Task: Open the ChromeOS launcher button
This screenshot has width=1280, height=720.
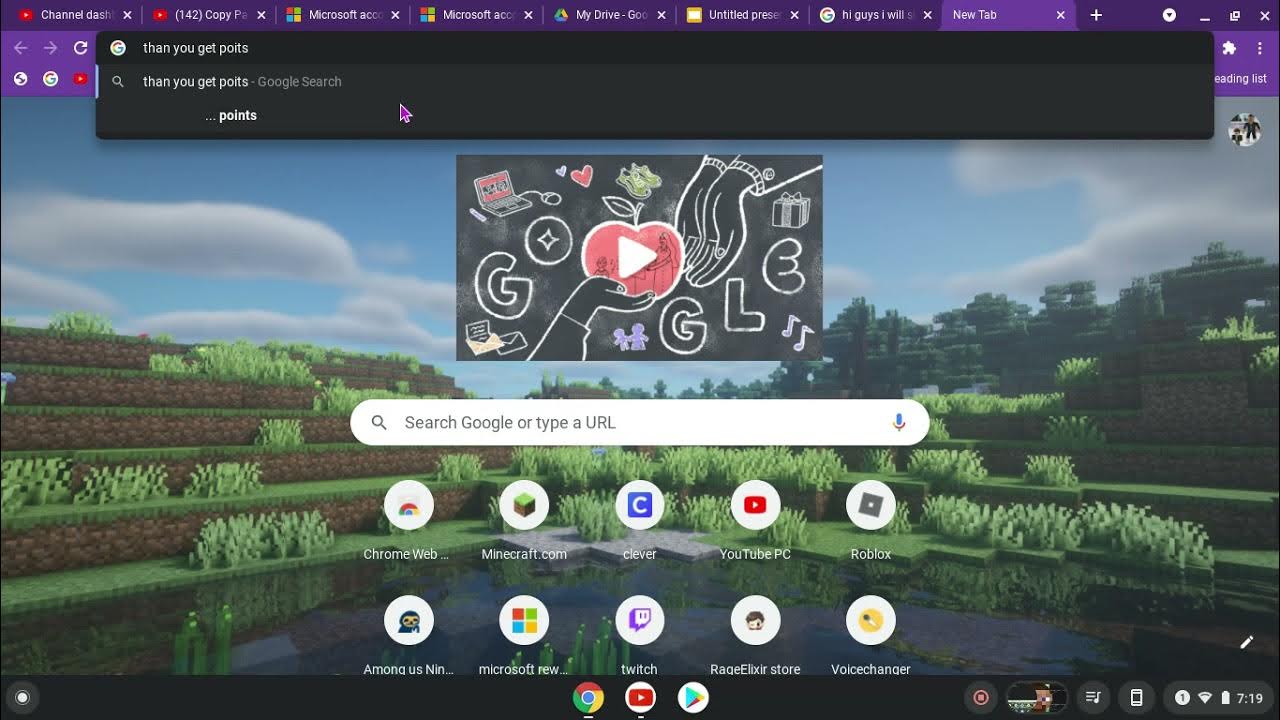Action: coord(22,698)
